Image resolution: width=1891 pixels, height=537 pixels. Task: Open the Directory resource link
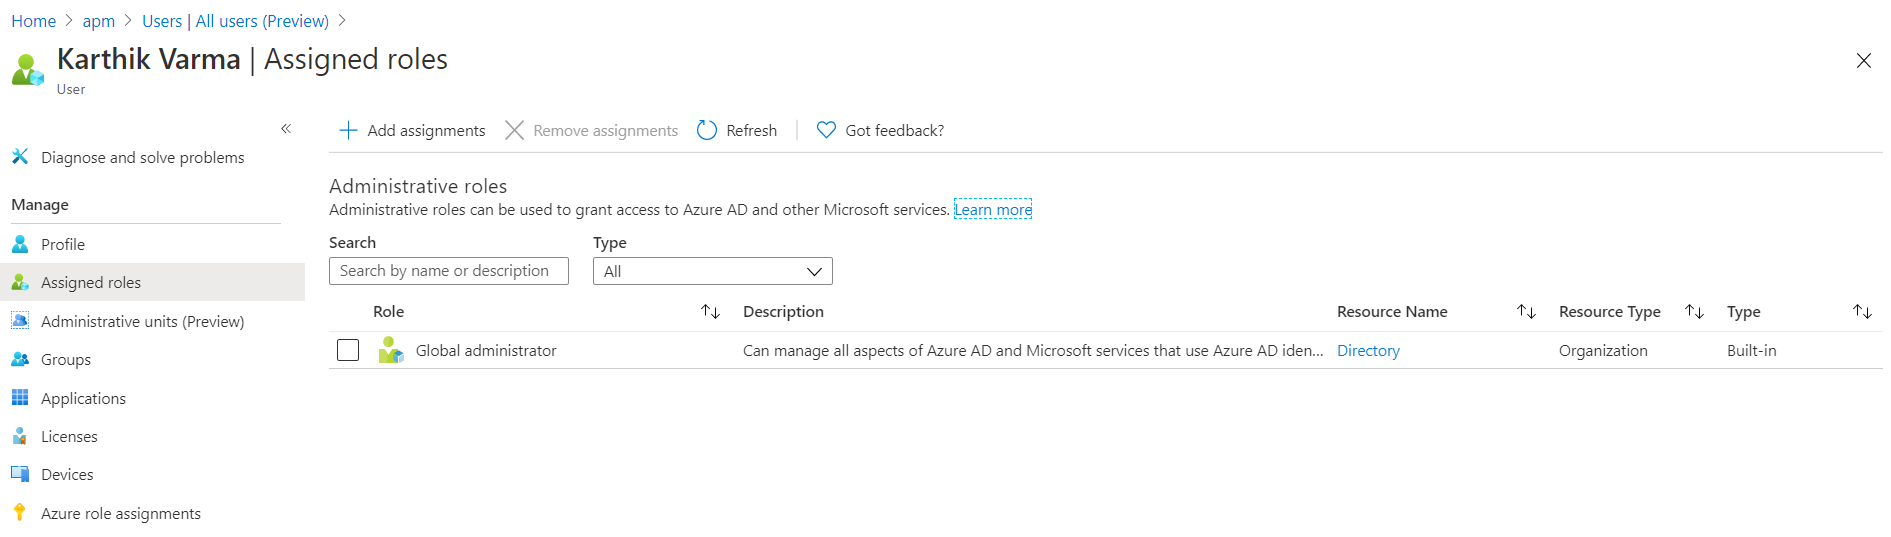[x=1368, y=350]
